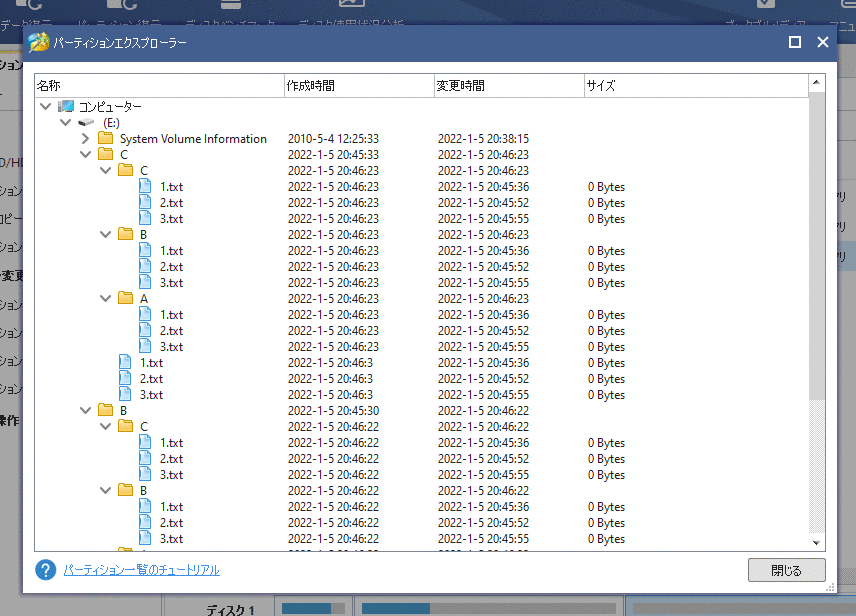Click the folder icon of subfolder A
This screenshot has height=616, width=856.
coord(125,298)
